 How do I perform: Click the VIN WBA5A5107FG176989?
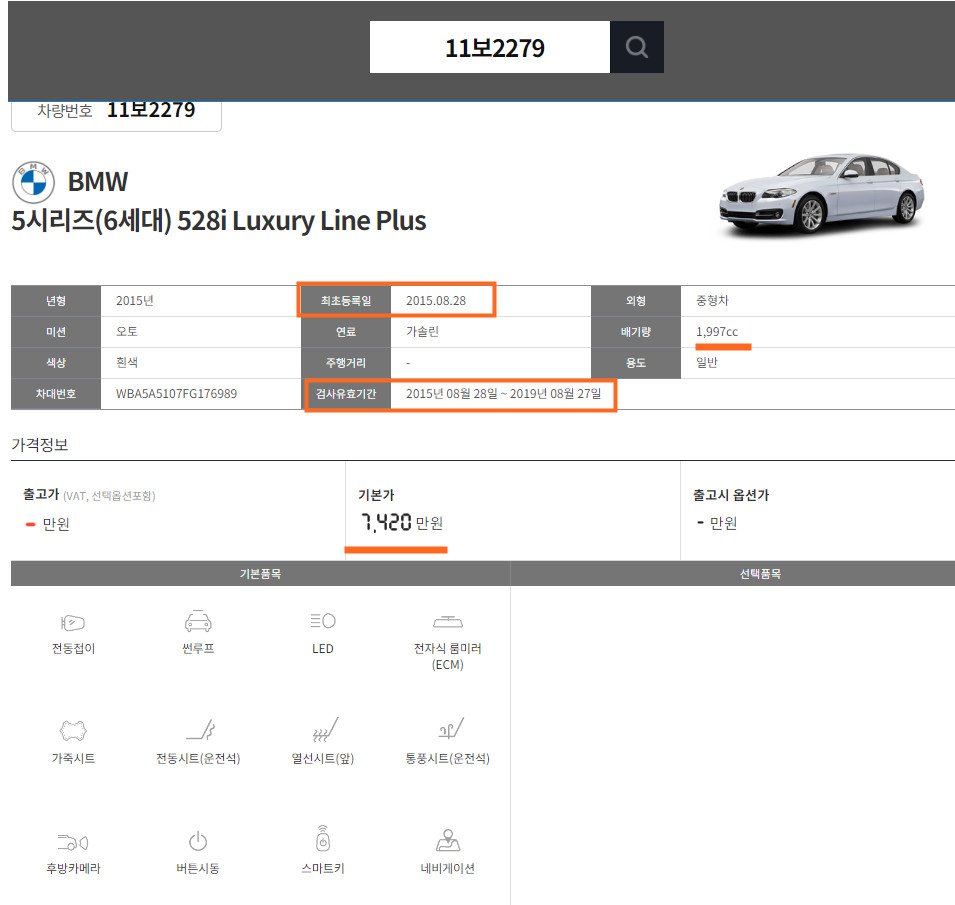(x=177, y=394)
